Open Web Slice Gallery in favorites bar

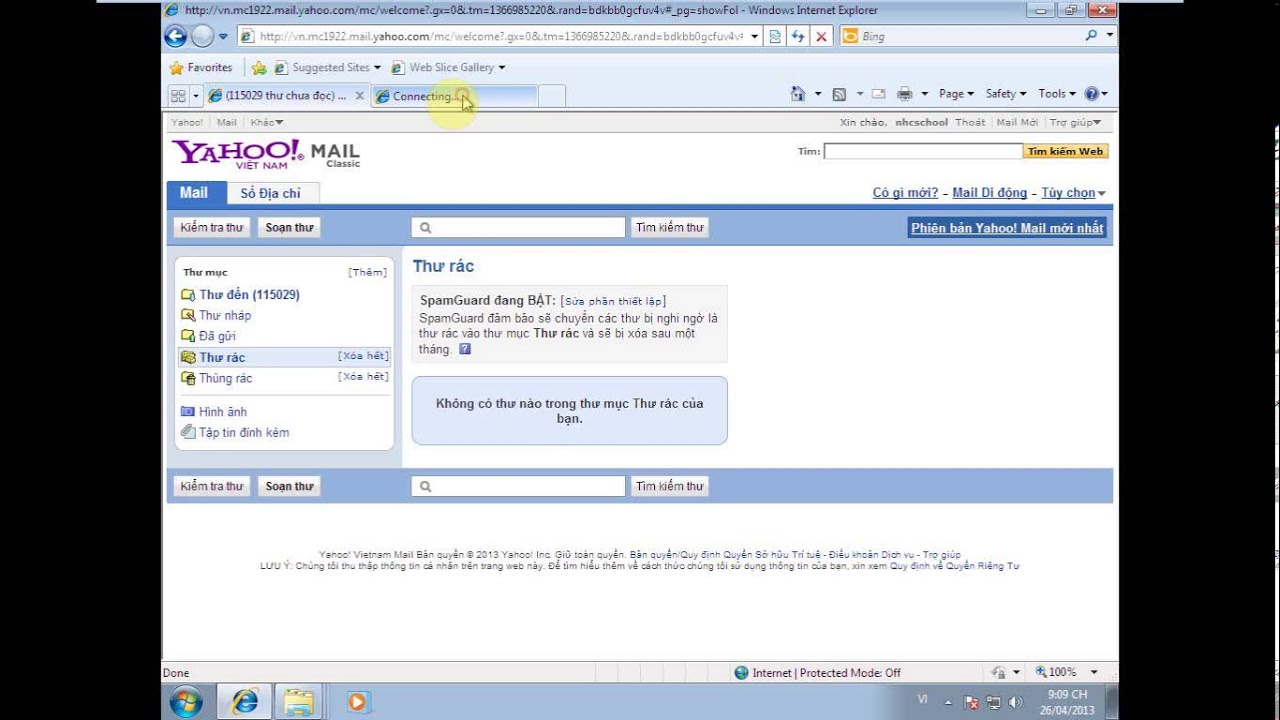[448, 67]
